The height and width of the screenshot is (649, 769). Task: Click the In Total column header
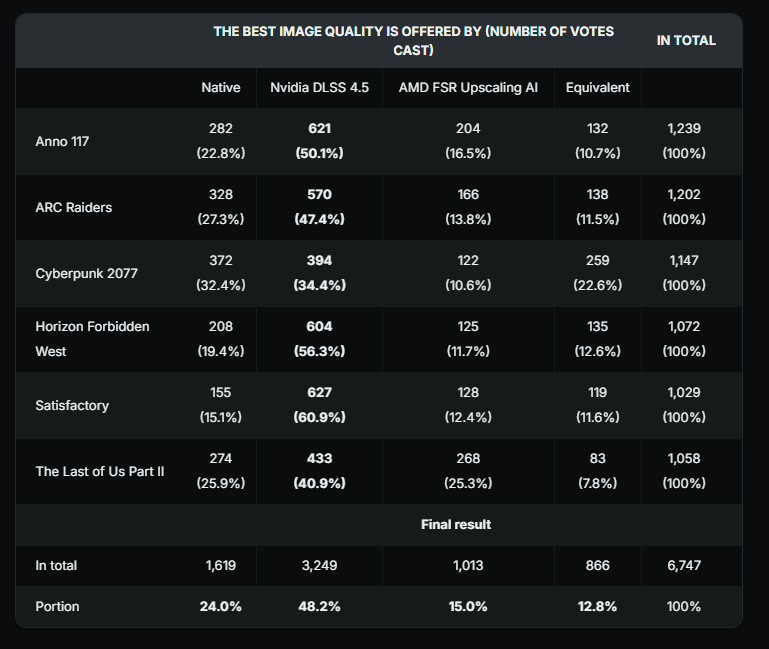click(x=686, y=40)
